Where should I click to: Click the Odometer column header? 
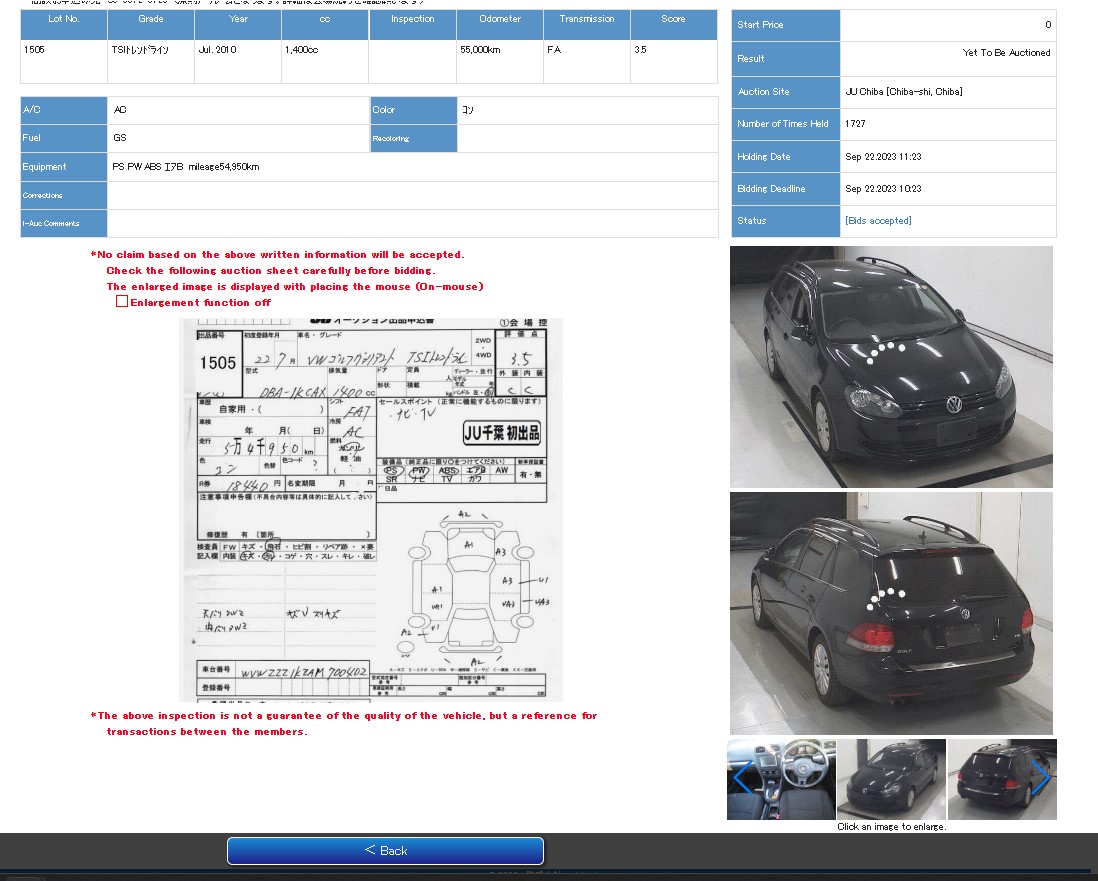(x=500, y=19)
